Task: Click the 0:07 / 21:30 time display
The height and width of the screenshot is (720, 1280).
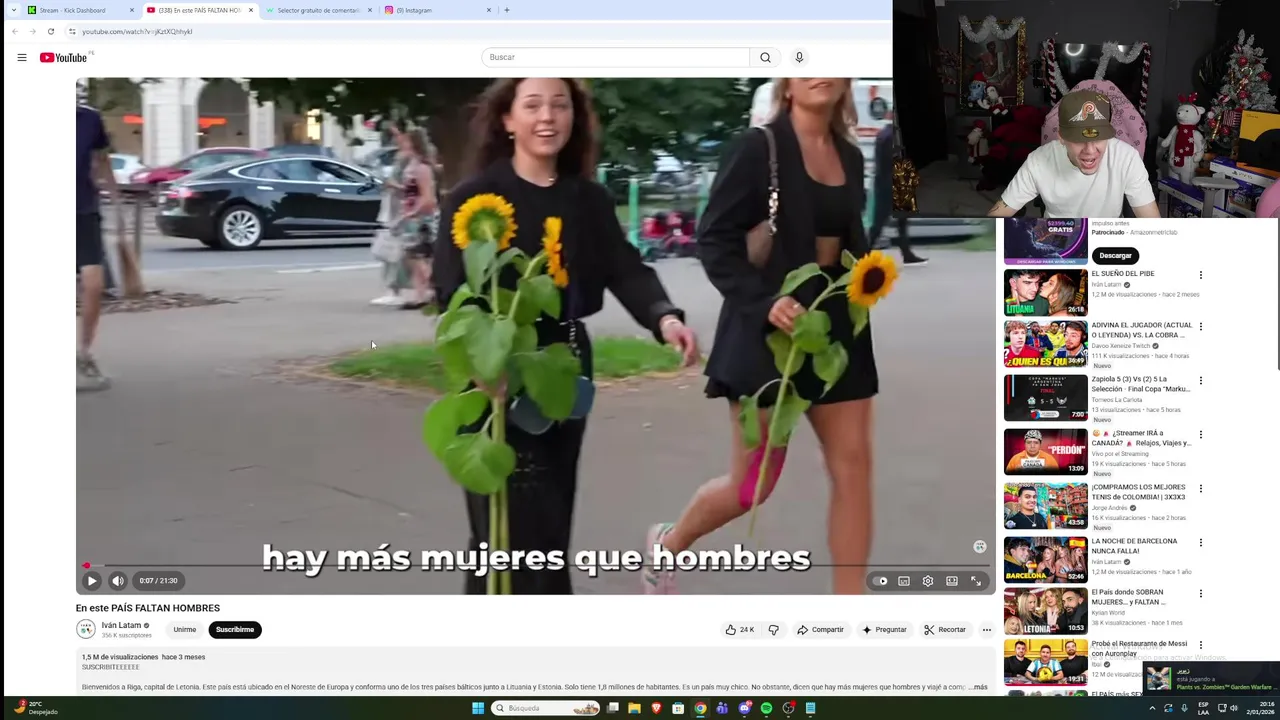Action: point(158,581)
